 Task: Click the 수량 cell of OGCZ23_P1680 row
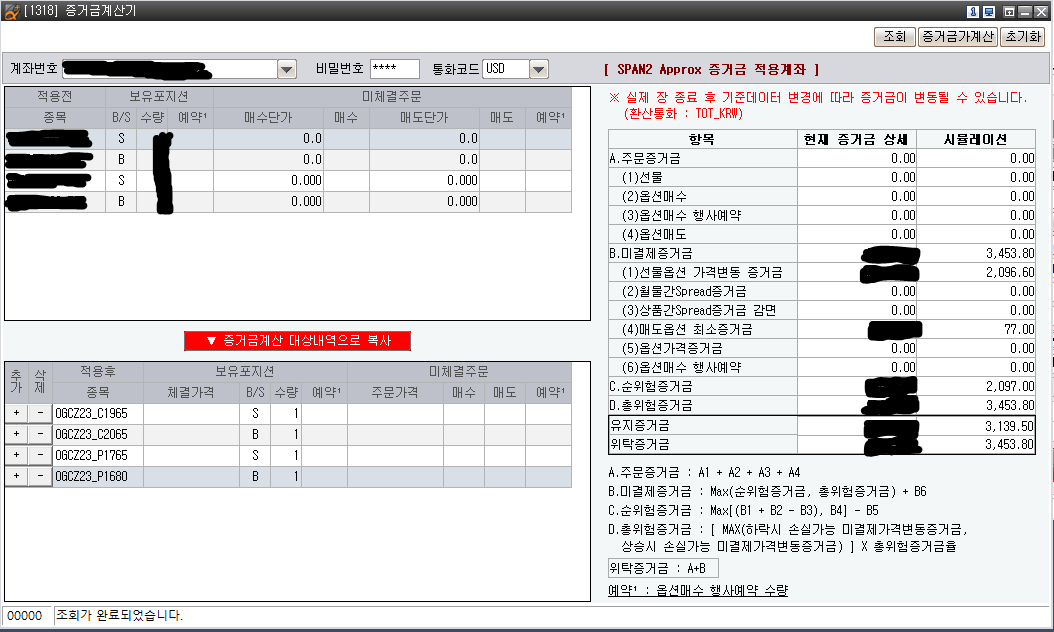pos(286,477)
